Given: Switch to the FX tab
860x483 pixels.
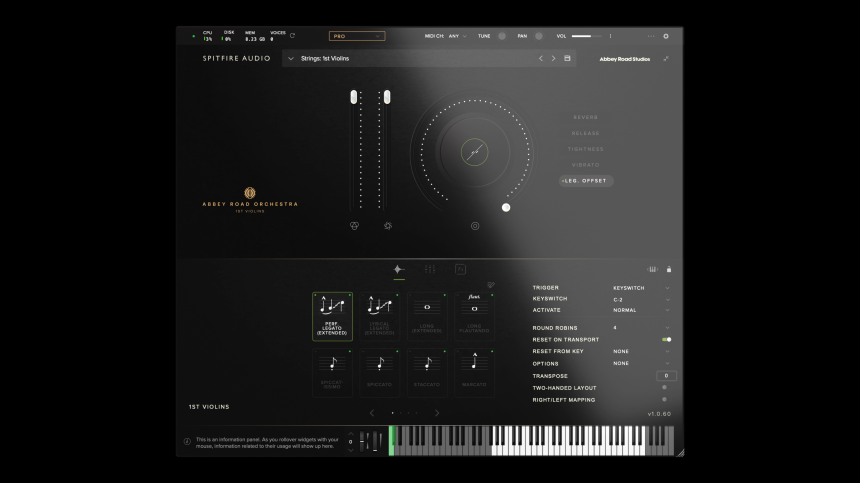Looking at the screenshot, I should [460, 269].
